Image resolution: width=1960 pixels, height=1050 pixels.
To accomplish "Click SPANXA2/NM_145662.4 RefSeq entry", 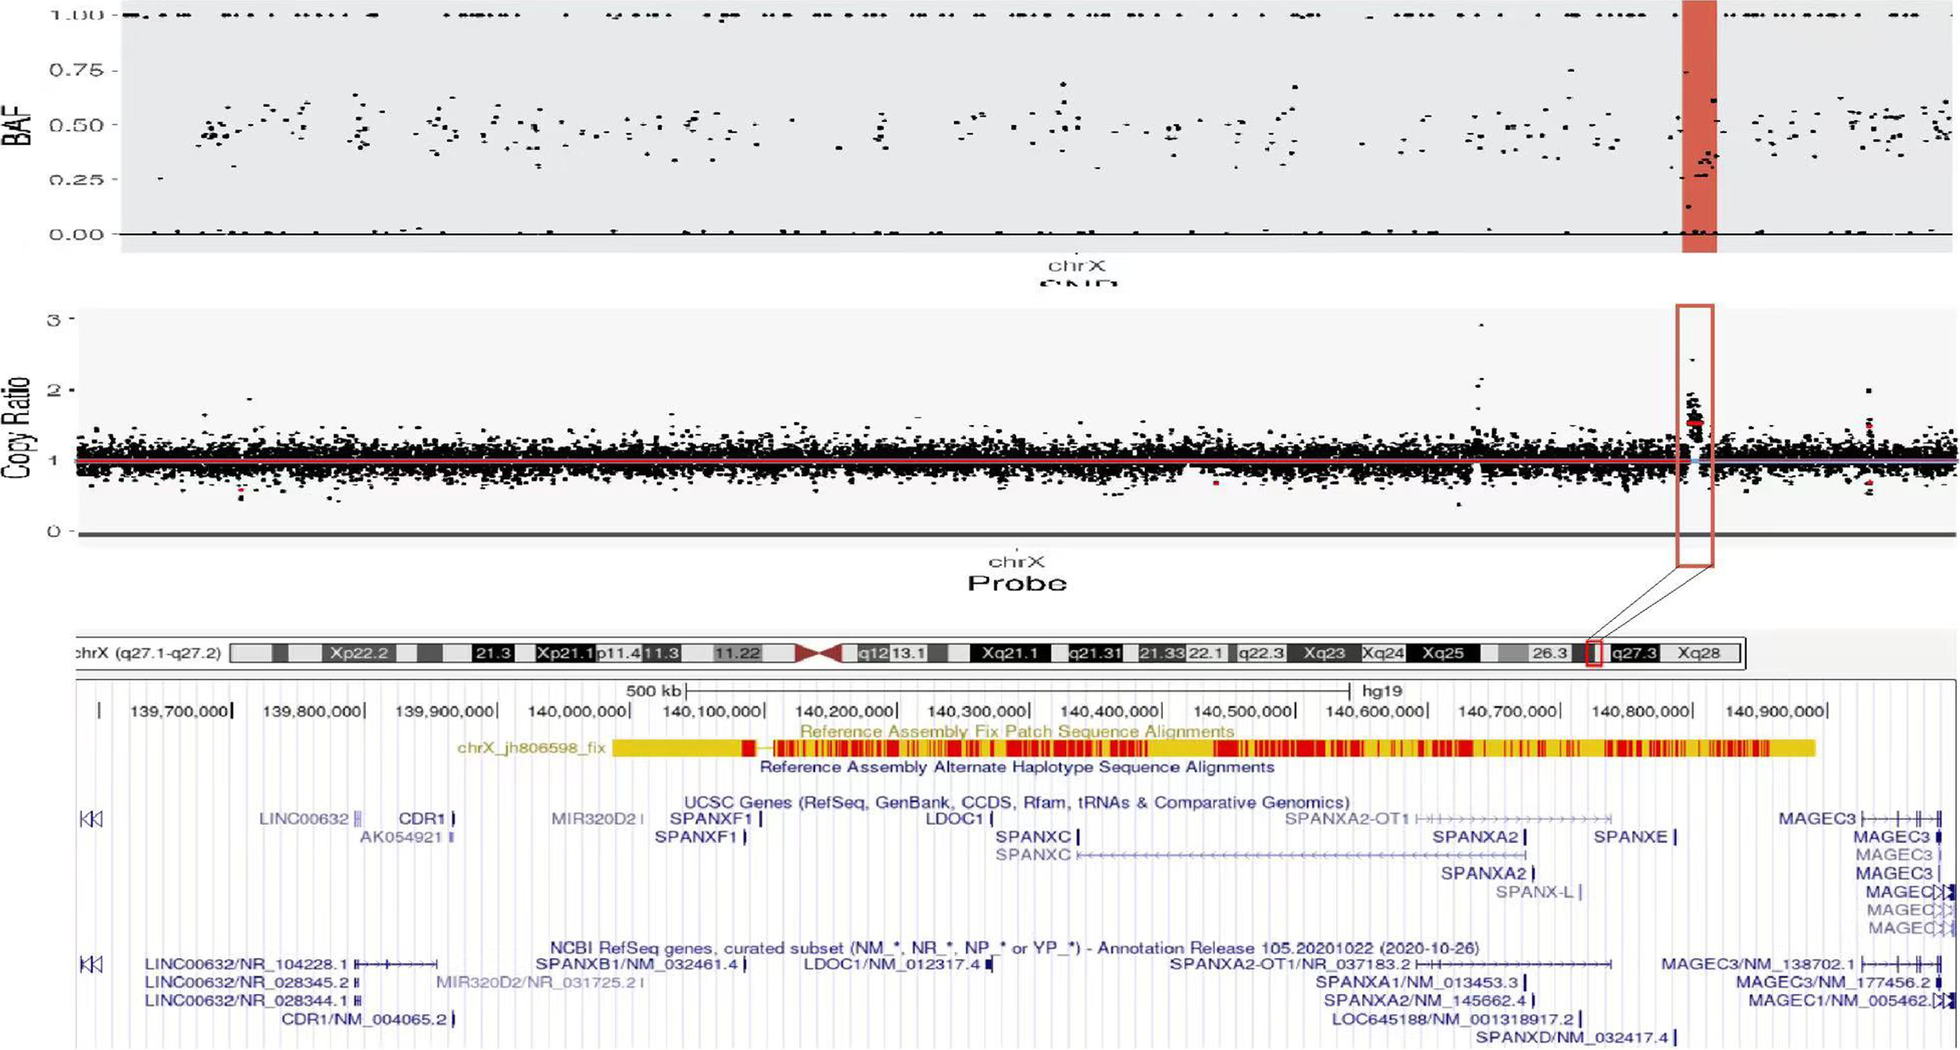I will point(1426,1000).
